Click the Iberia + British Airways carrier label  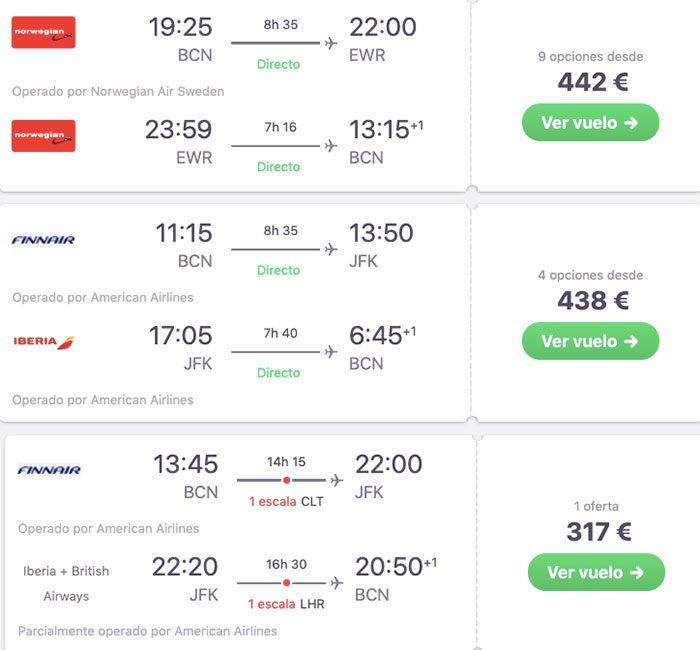click(x=66, y=583)
